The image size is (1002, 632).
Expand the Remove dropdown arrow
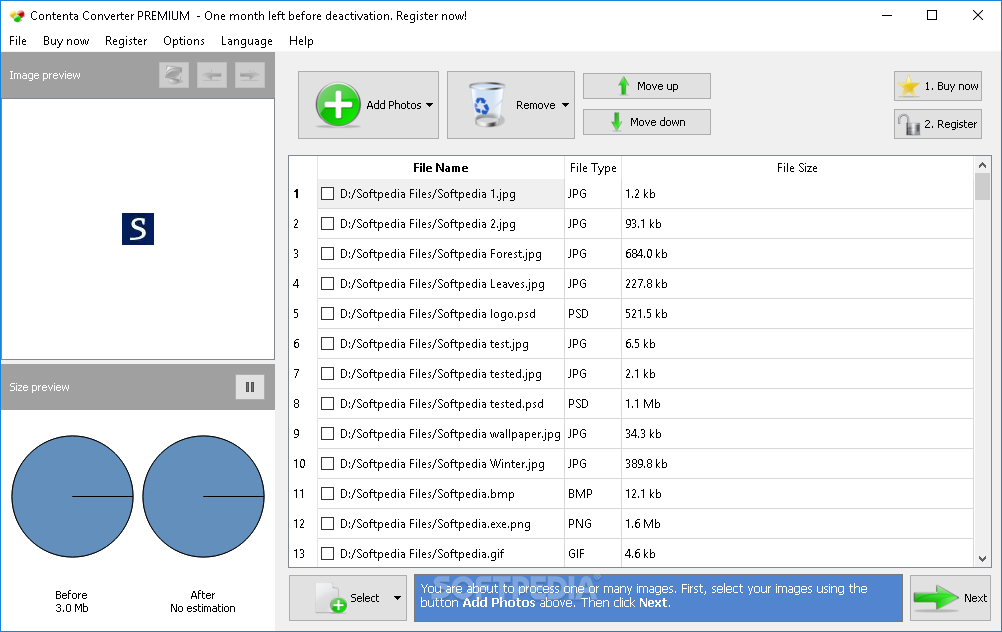tap(566, 105)
